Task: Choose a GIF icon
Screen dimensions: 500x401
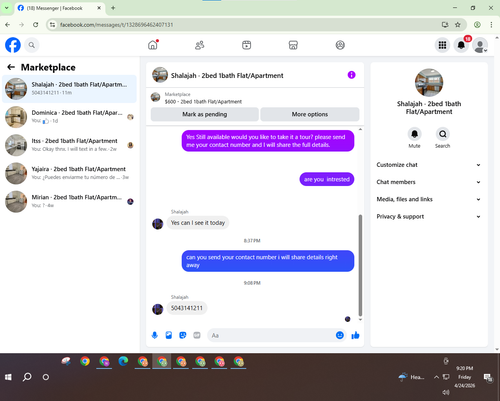Action: tap(197, 335)
